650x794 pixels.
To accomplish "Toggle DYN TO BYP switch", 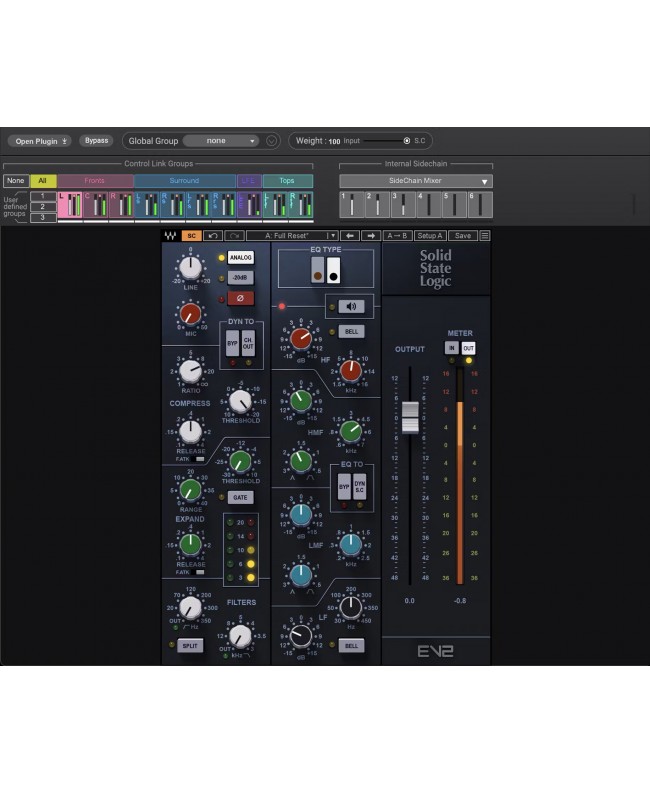I will [x=232, y=343].
